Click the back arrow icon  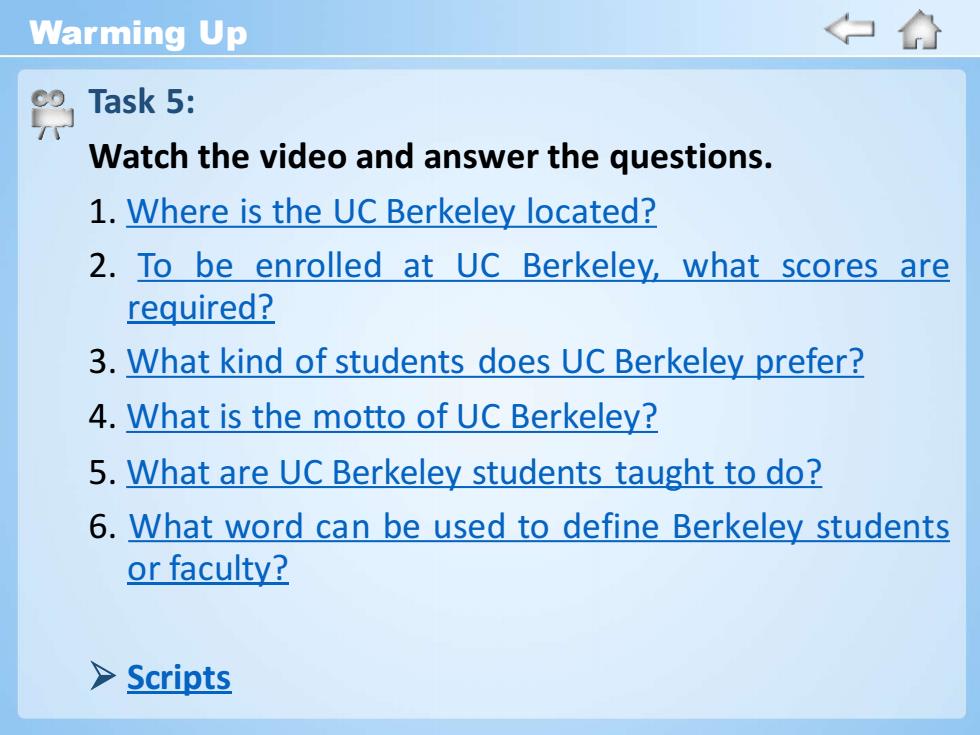(849, 29)
